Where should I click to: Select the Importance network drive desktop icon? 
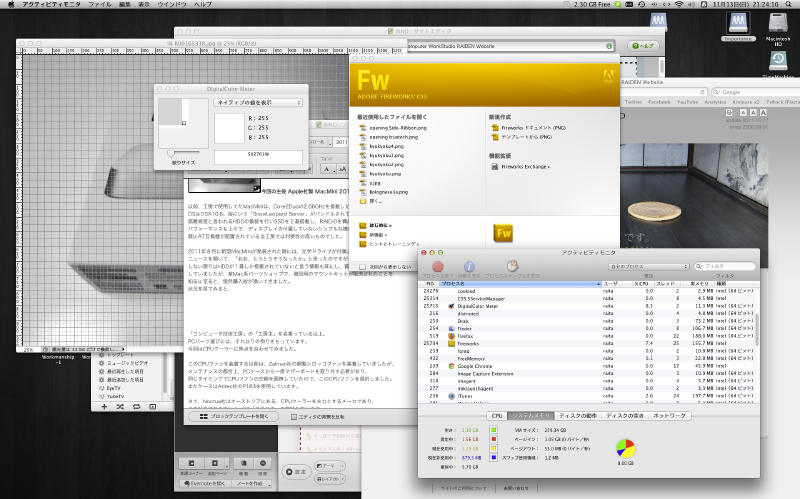(x=738, y=24)
